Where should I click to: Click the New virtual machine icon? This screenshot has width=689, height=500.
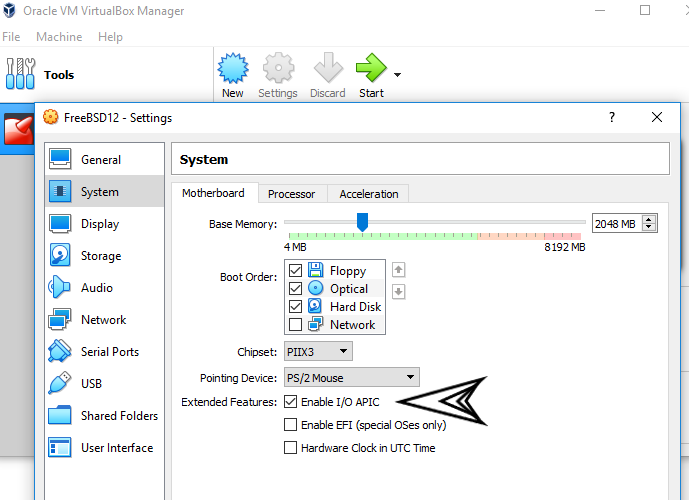pos(233,68)
